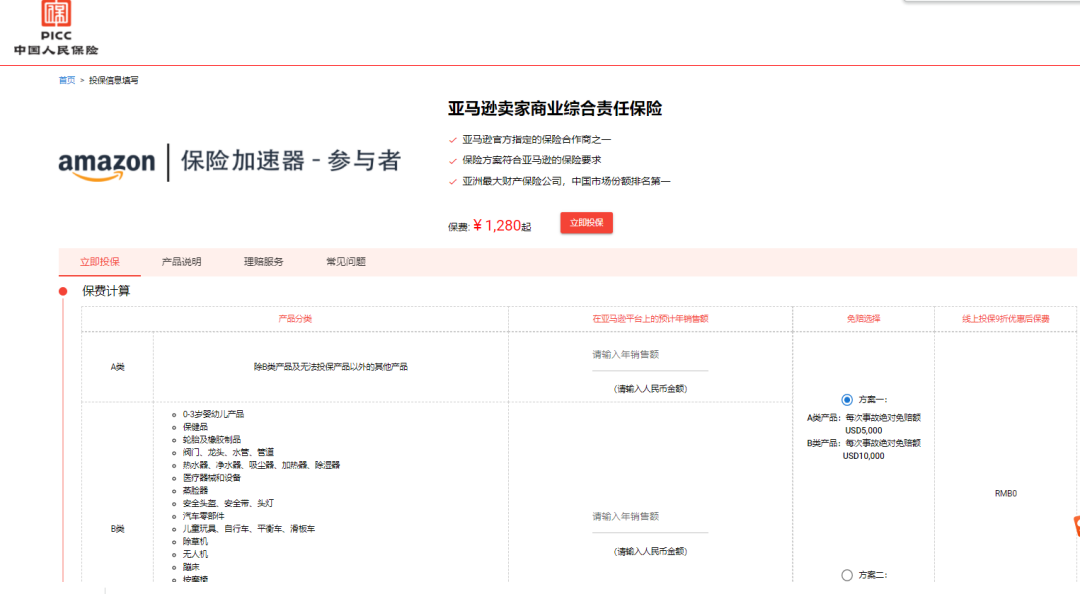Switch to the 立即投保 tab

[100, 262]
